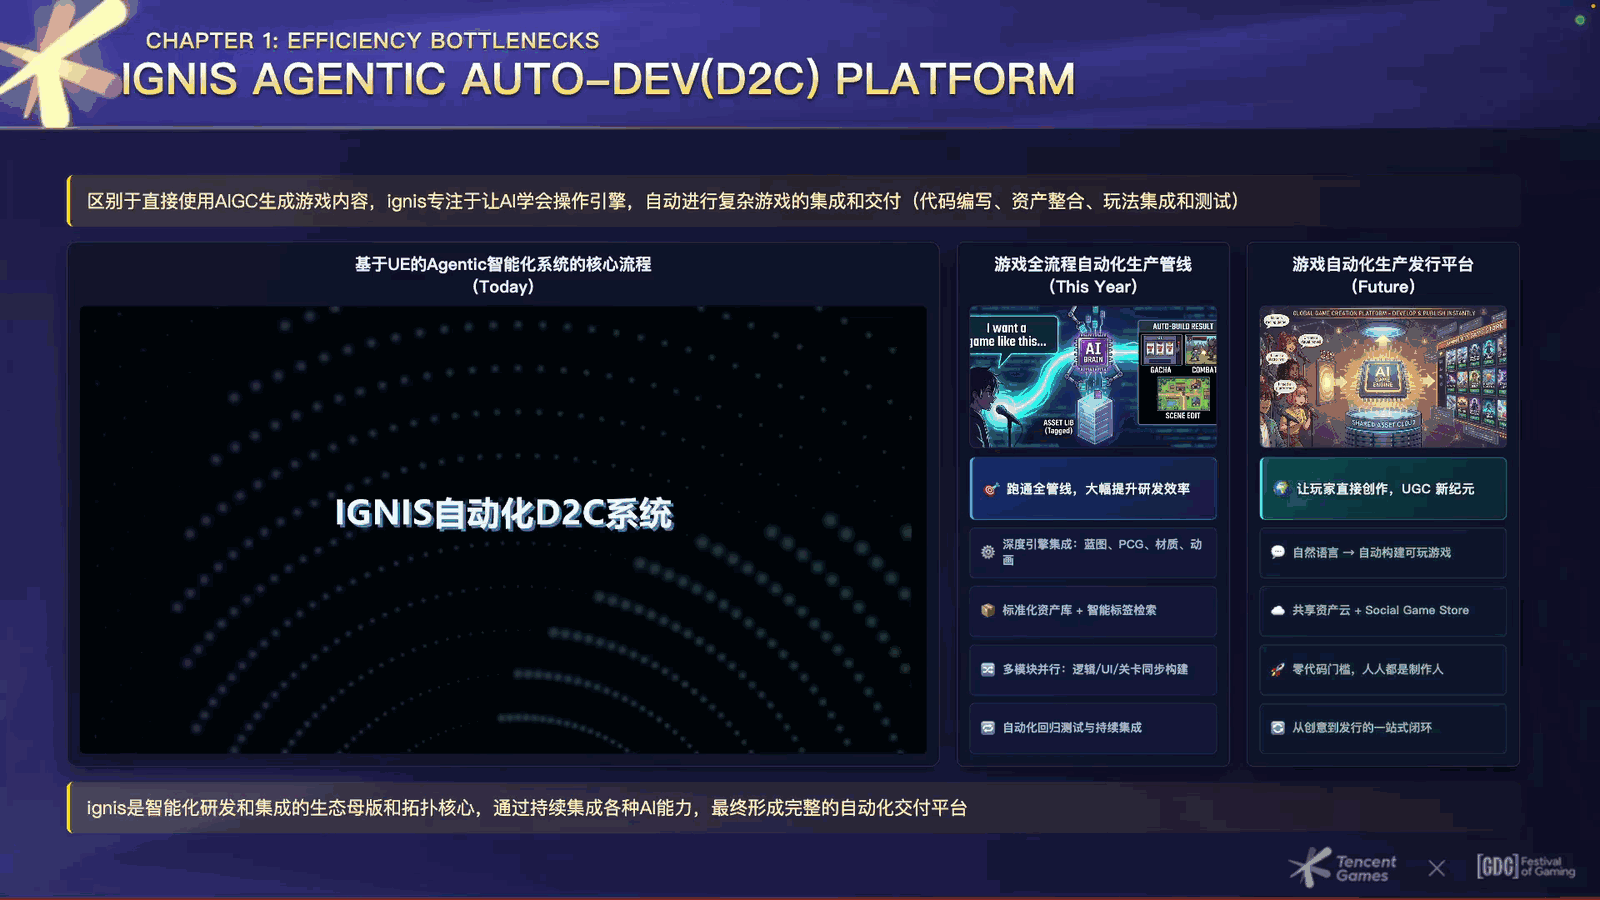Click the heading 基于UE的Agentic智能化系统的核心流程
The width and height of the screenshot is (1600, 900).
coord(503,264)
